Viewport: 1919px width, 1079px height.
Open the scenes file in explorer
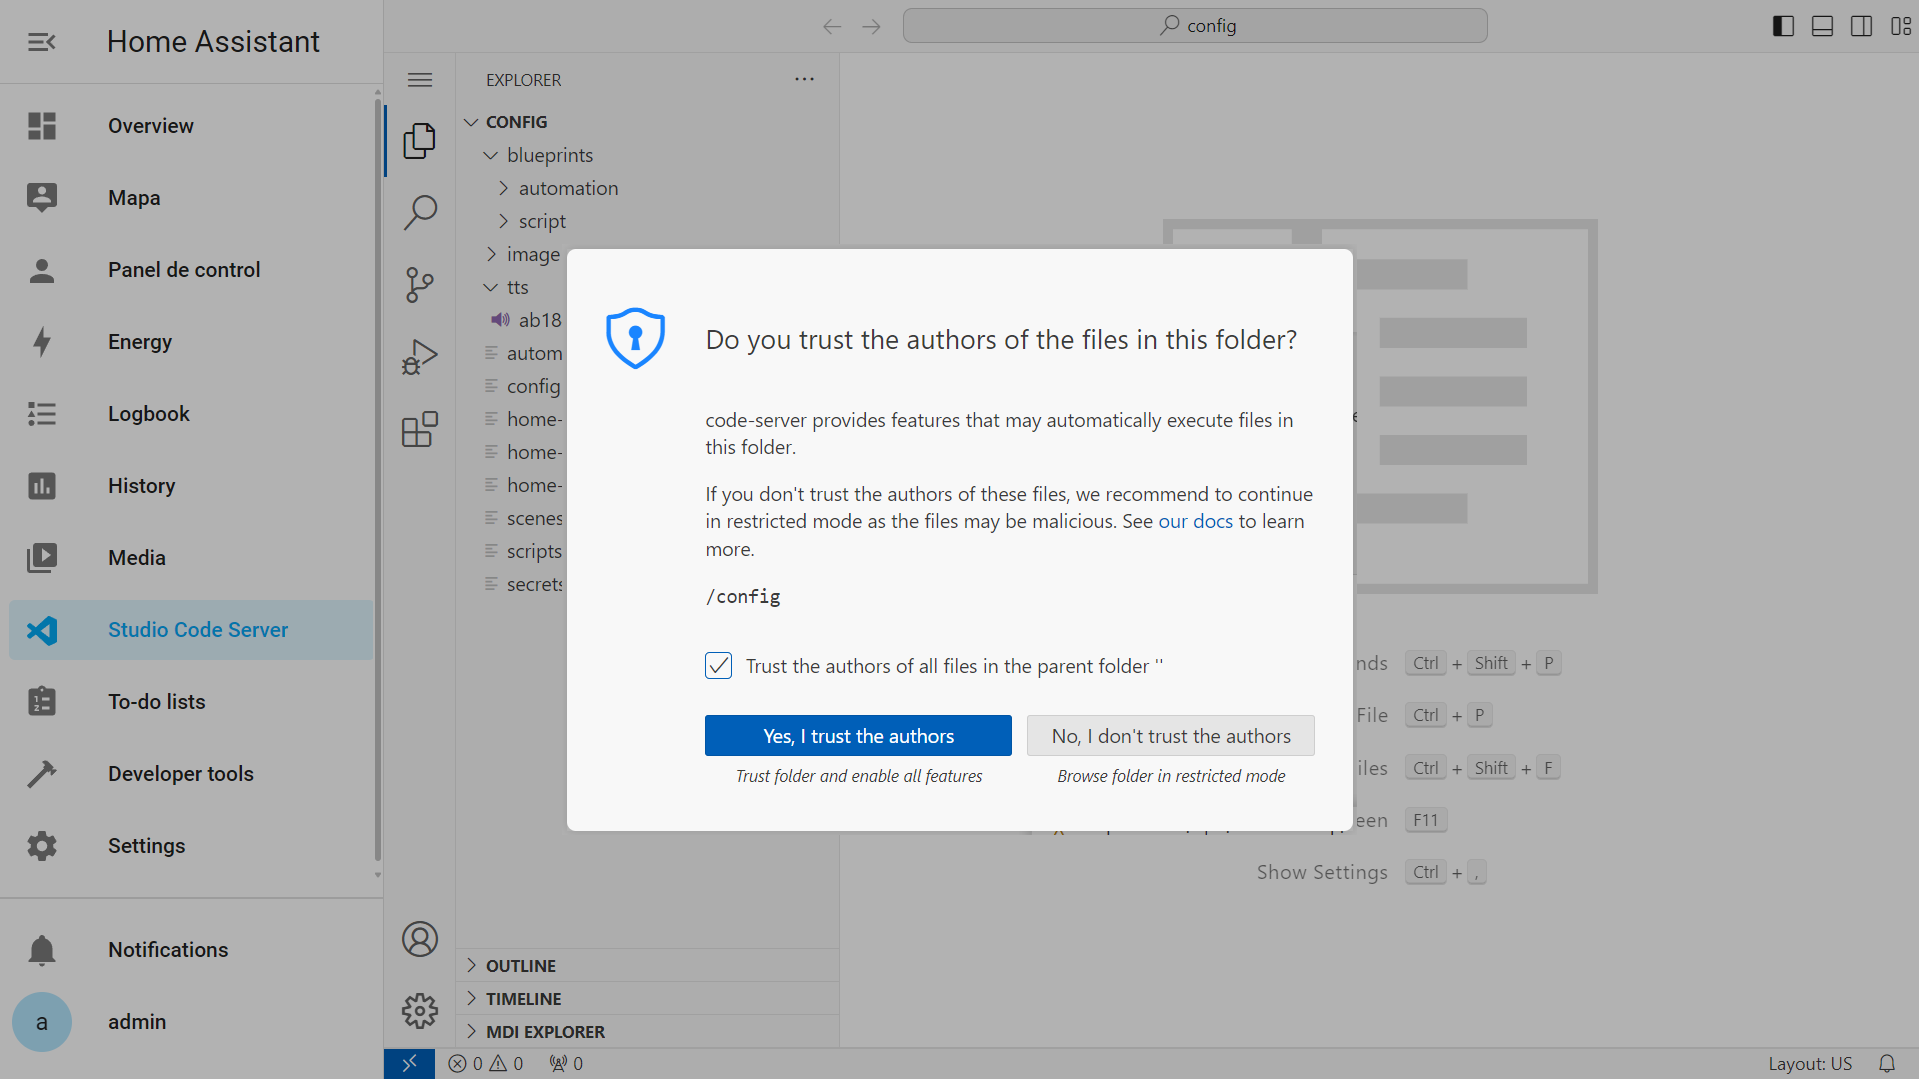pyautogui.click(x=512, y=518)
